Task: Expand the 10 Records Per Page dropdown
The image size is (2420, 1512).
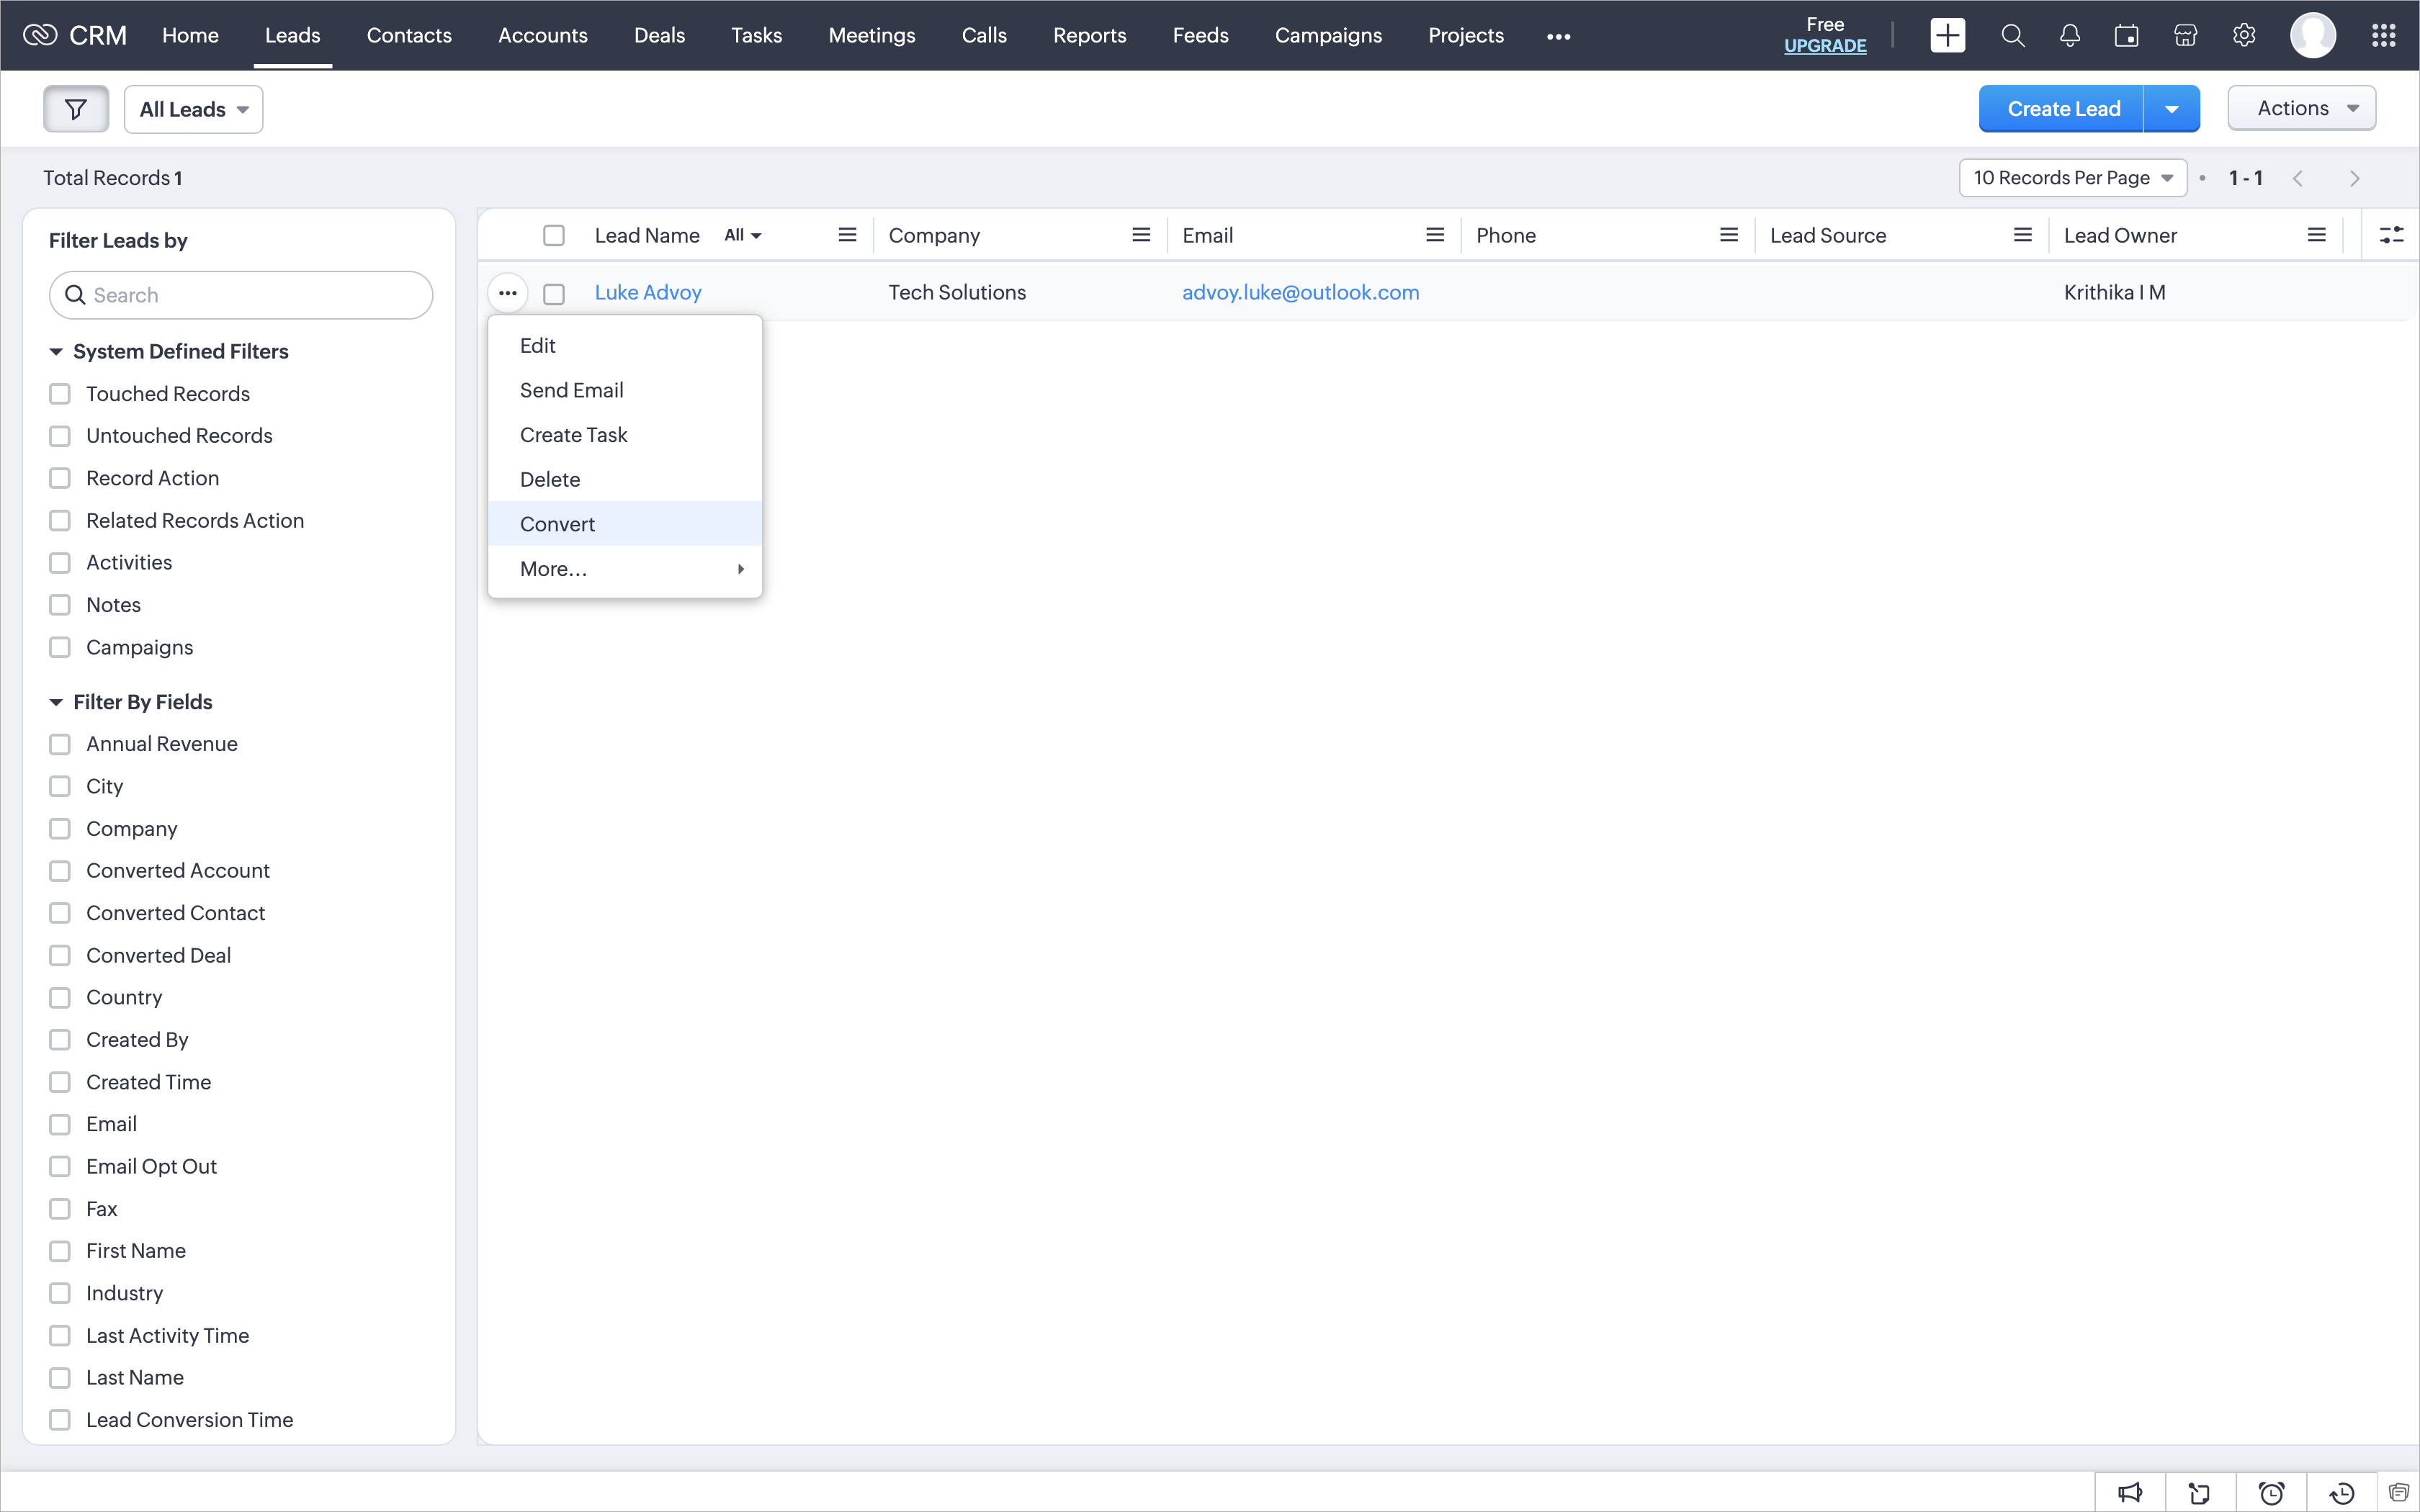Action: (2072, 178)
